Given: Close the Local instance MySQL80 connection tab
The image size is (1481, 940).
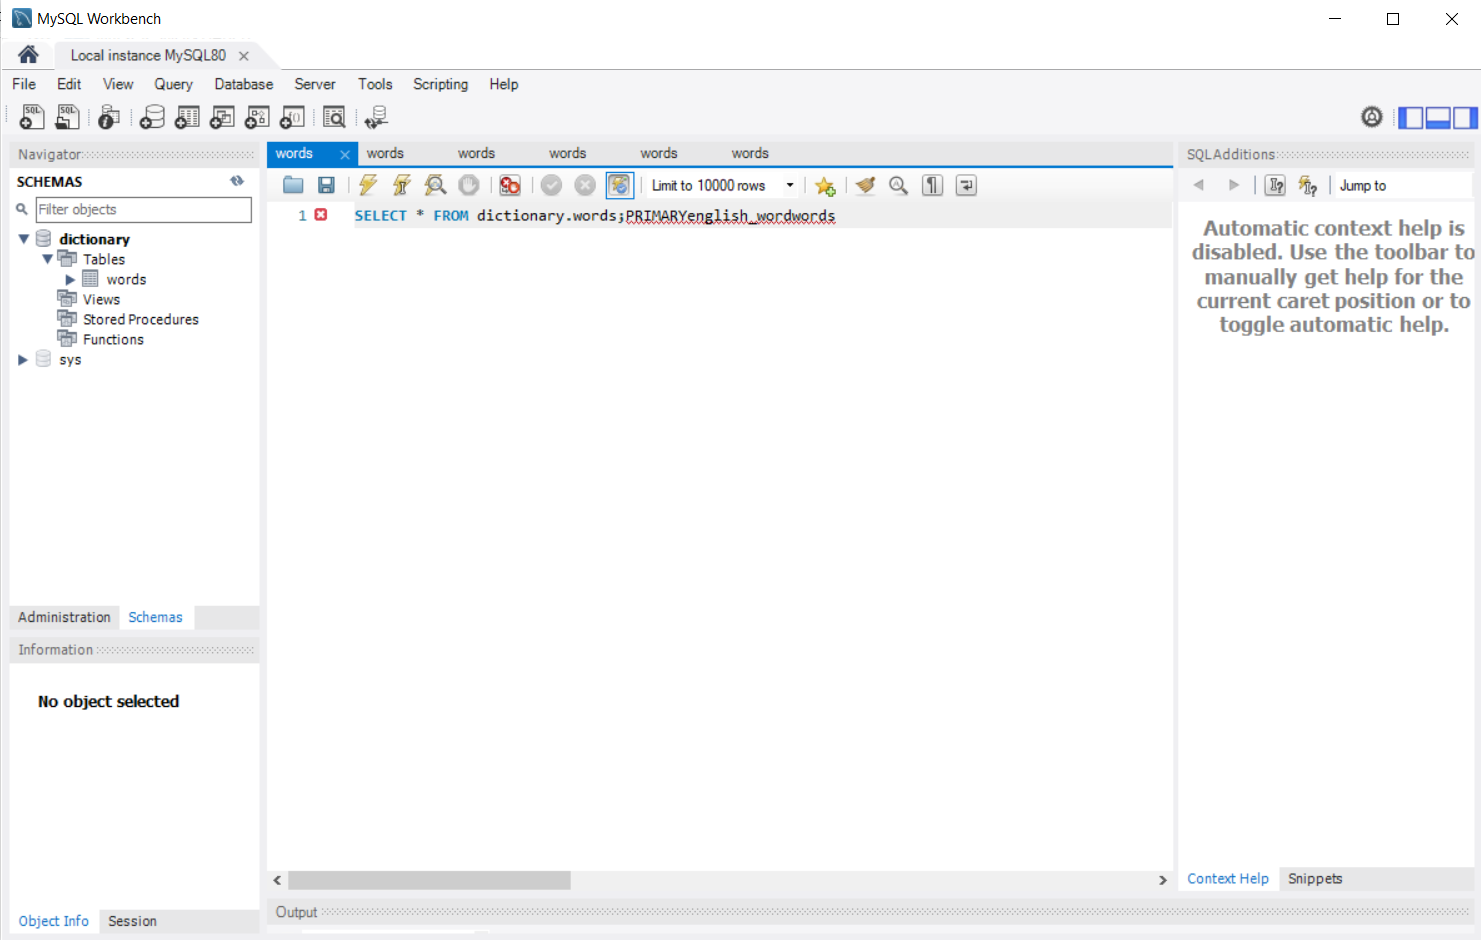Looking at the screenshot, I should coord(244,56).
